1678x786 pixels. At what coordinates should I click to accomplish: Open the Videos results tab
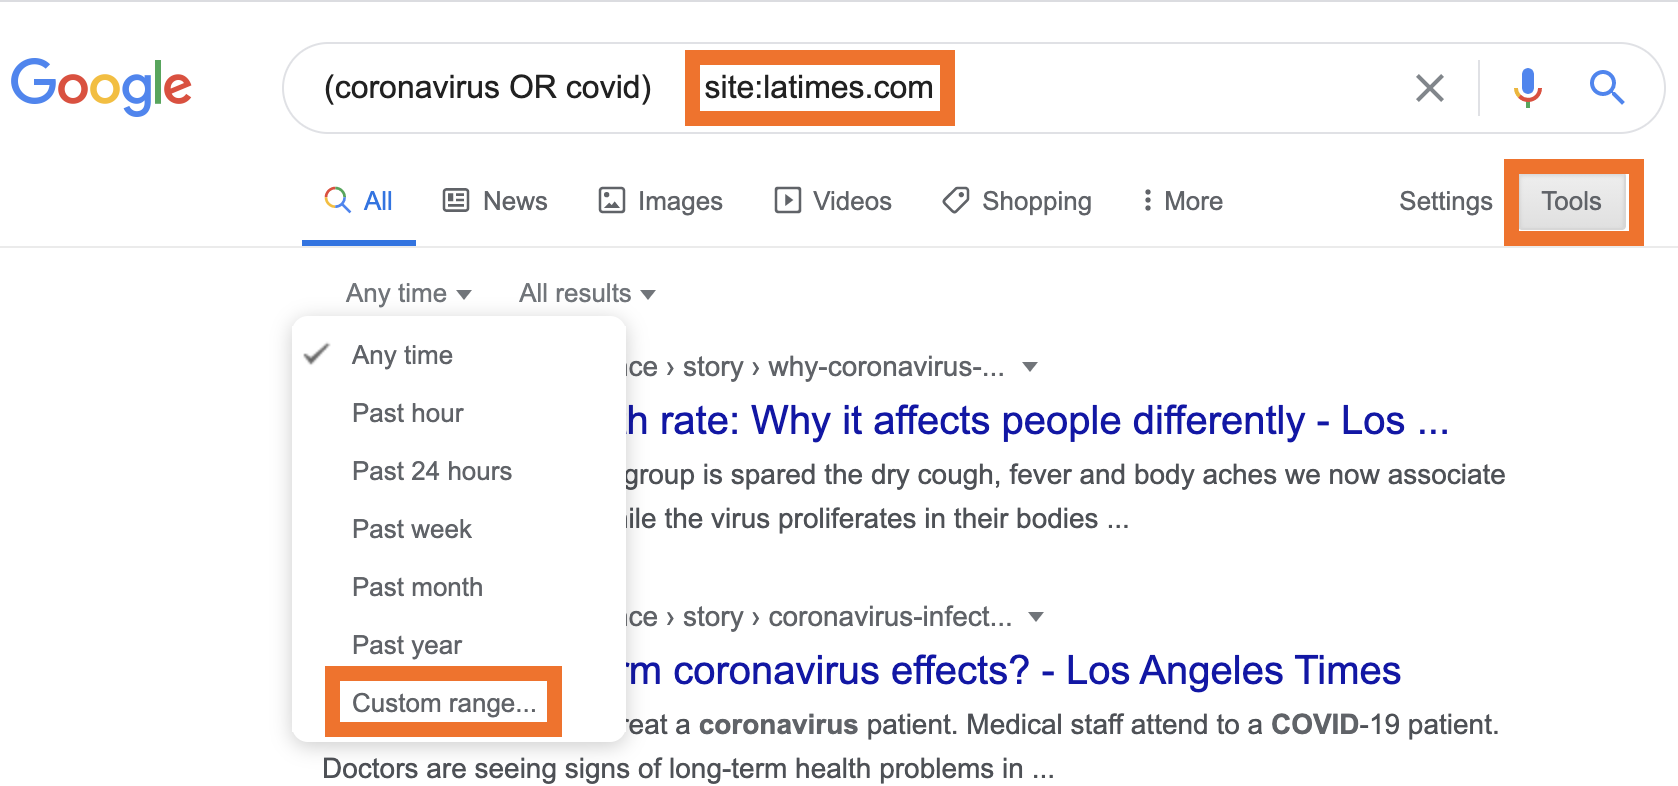pos(833,201)
